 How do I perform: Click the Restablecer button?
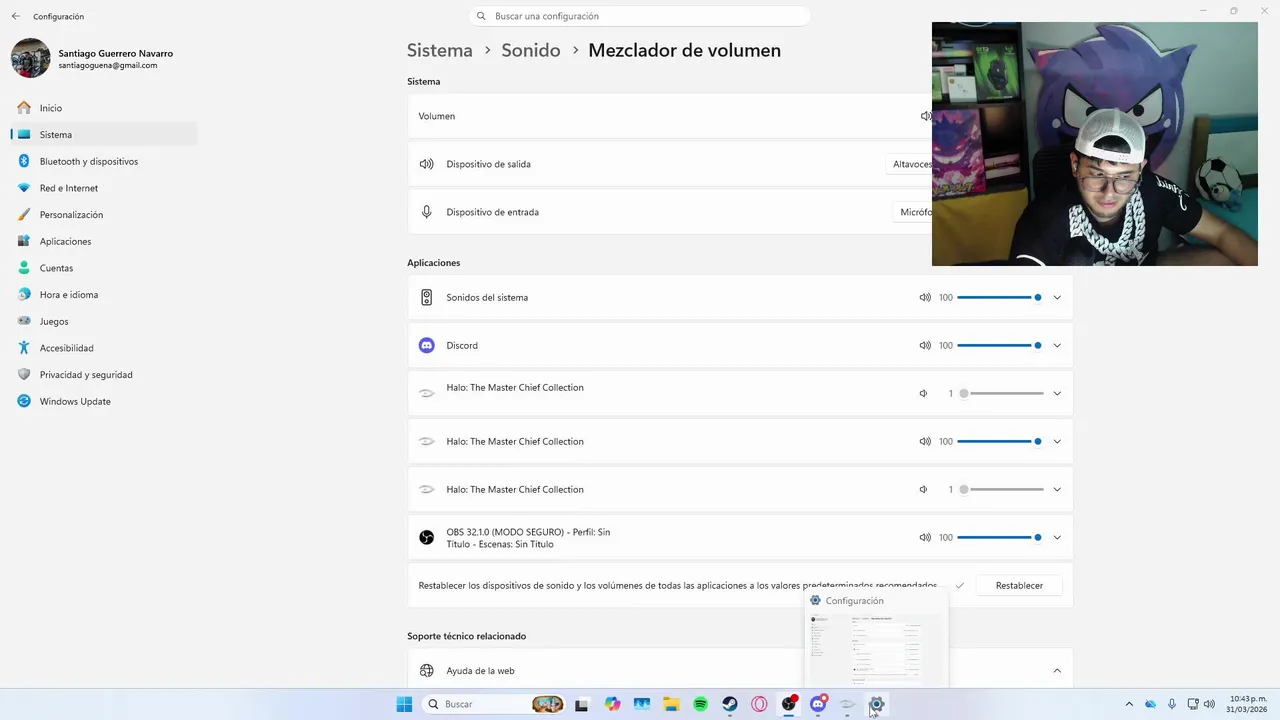pyautogui.click(x=1019, y=586)
